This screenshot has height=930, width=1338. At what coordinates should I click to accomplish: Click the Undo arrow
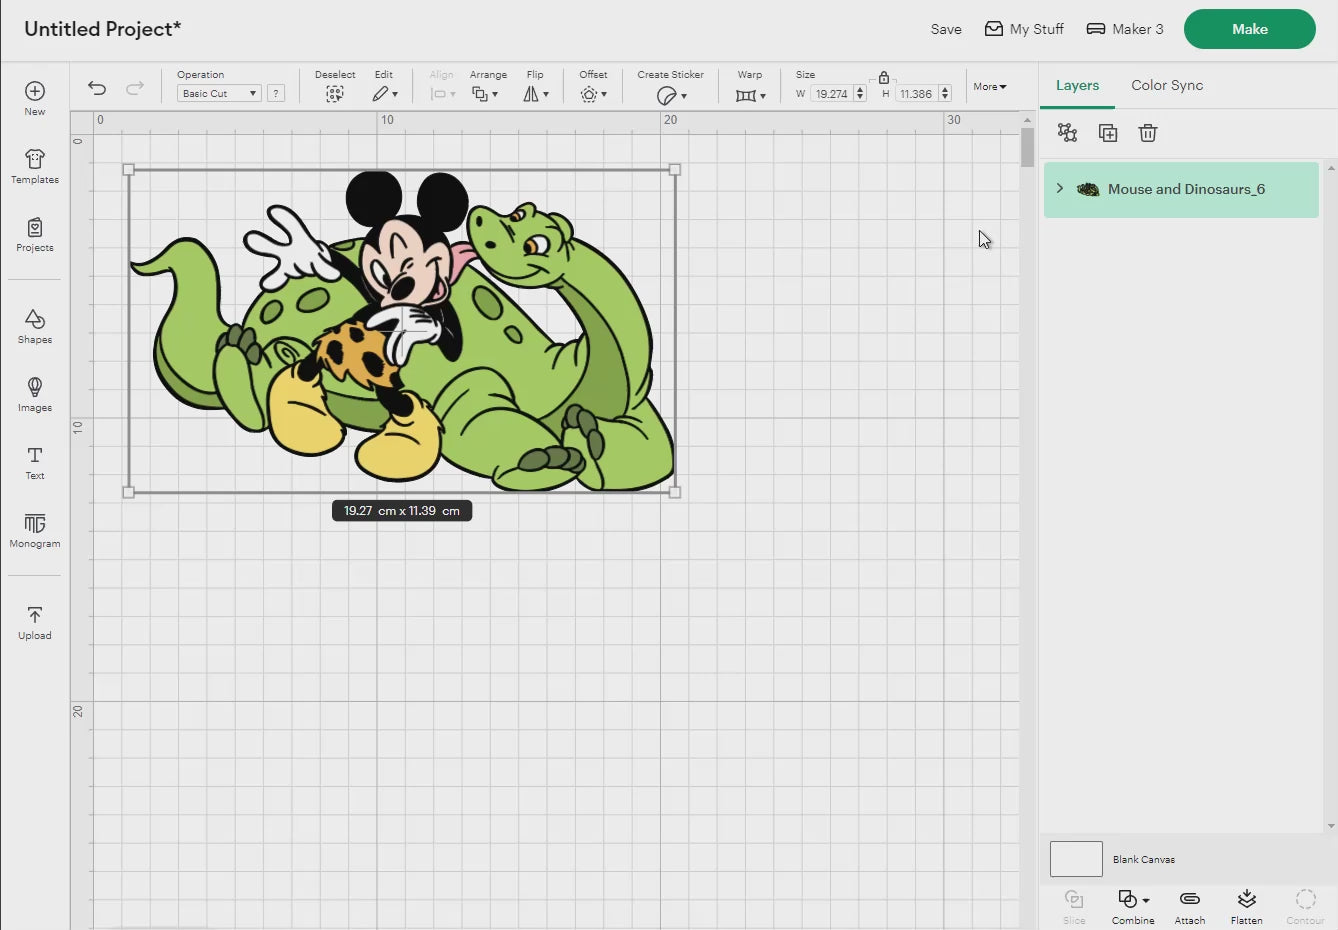coord(97,88)
